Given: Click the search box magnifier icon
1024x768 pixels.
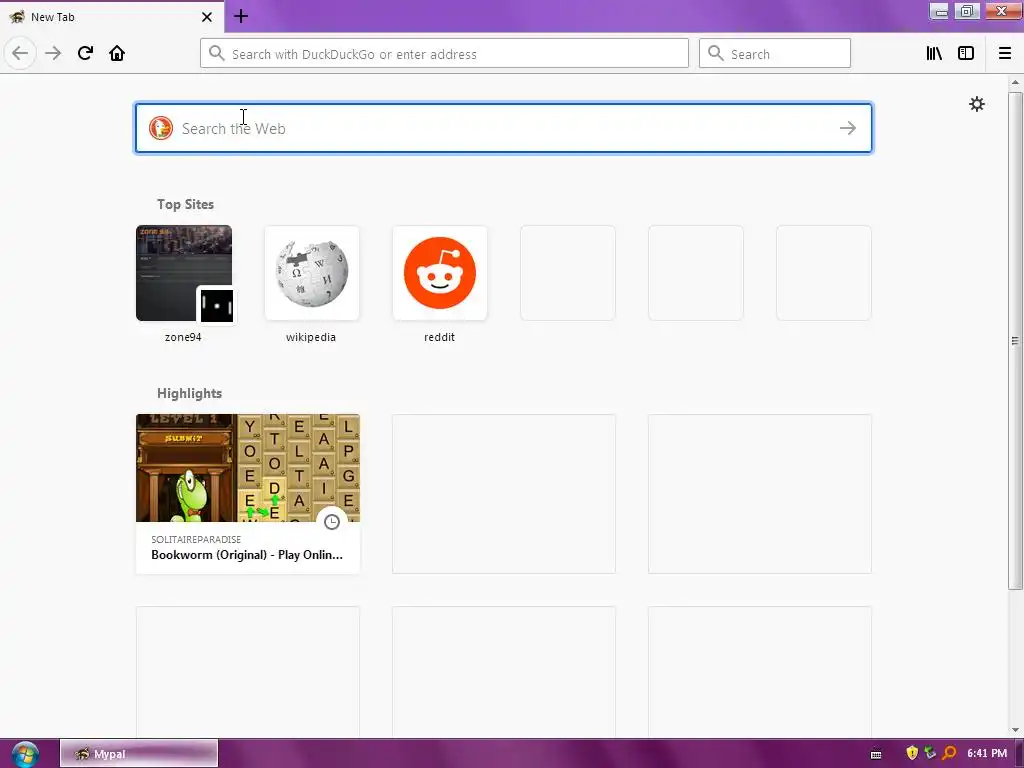Looking at the screenshot, I should click(x=716, y=54).
